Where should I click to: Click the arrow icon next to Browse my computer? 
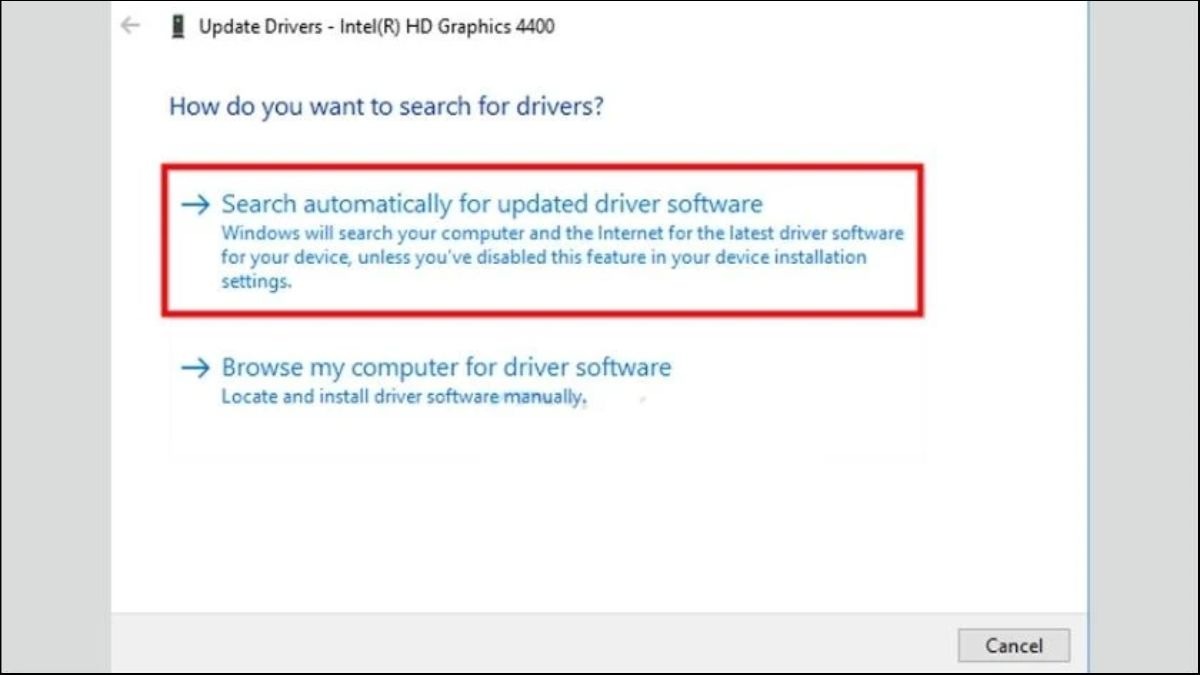coord(196,368)
